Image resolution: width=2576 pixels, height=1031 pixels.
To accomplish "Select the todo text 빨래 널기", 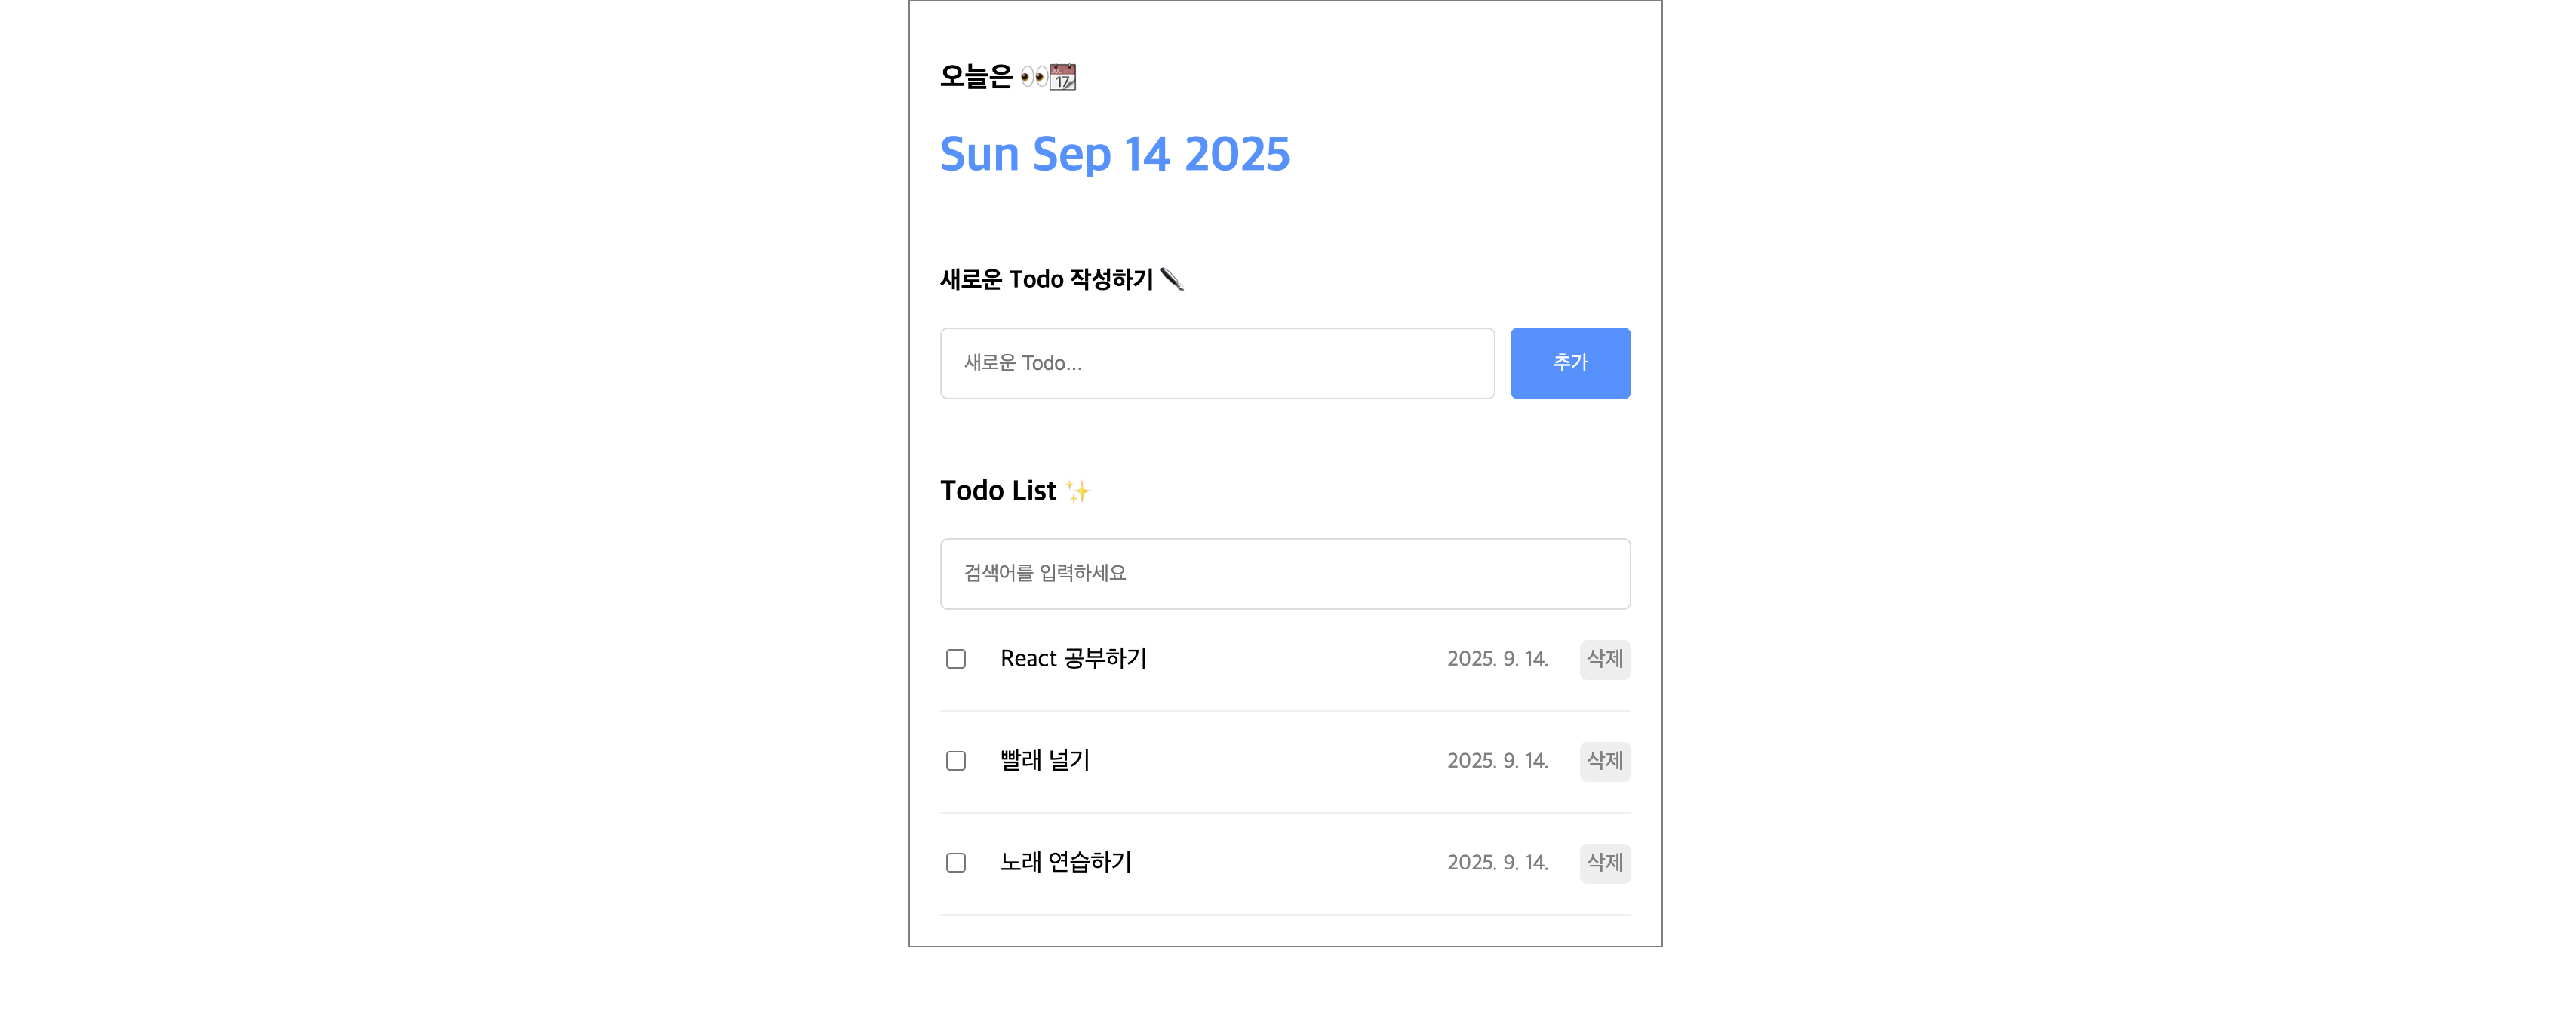I will point(1045,760).
